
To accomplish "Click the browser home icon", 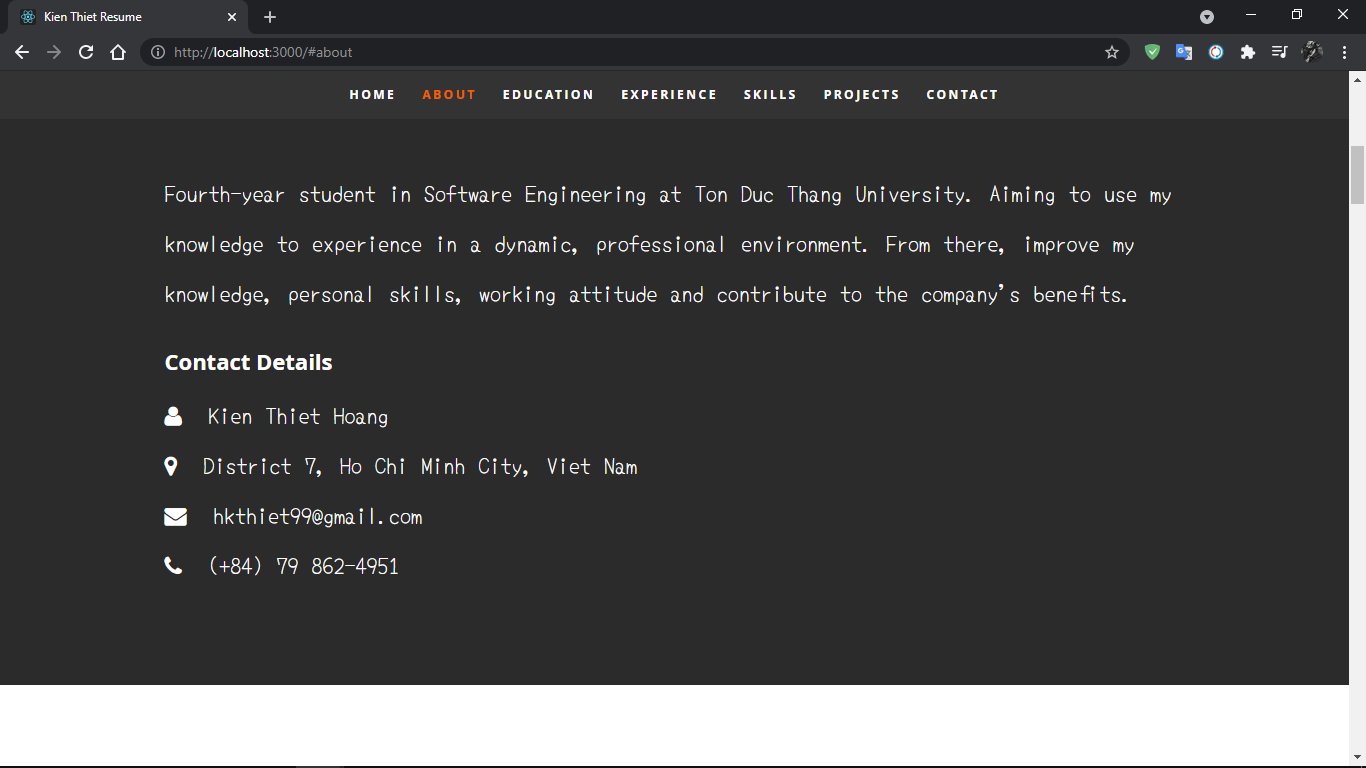I will pos(117,52).
